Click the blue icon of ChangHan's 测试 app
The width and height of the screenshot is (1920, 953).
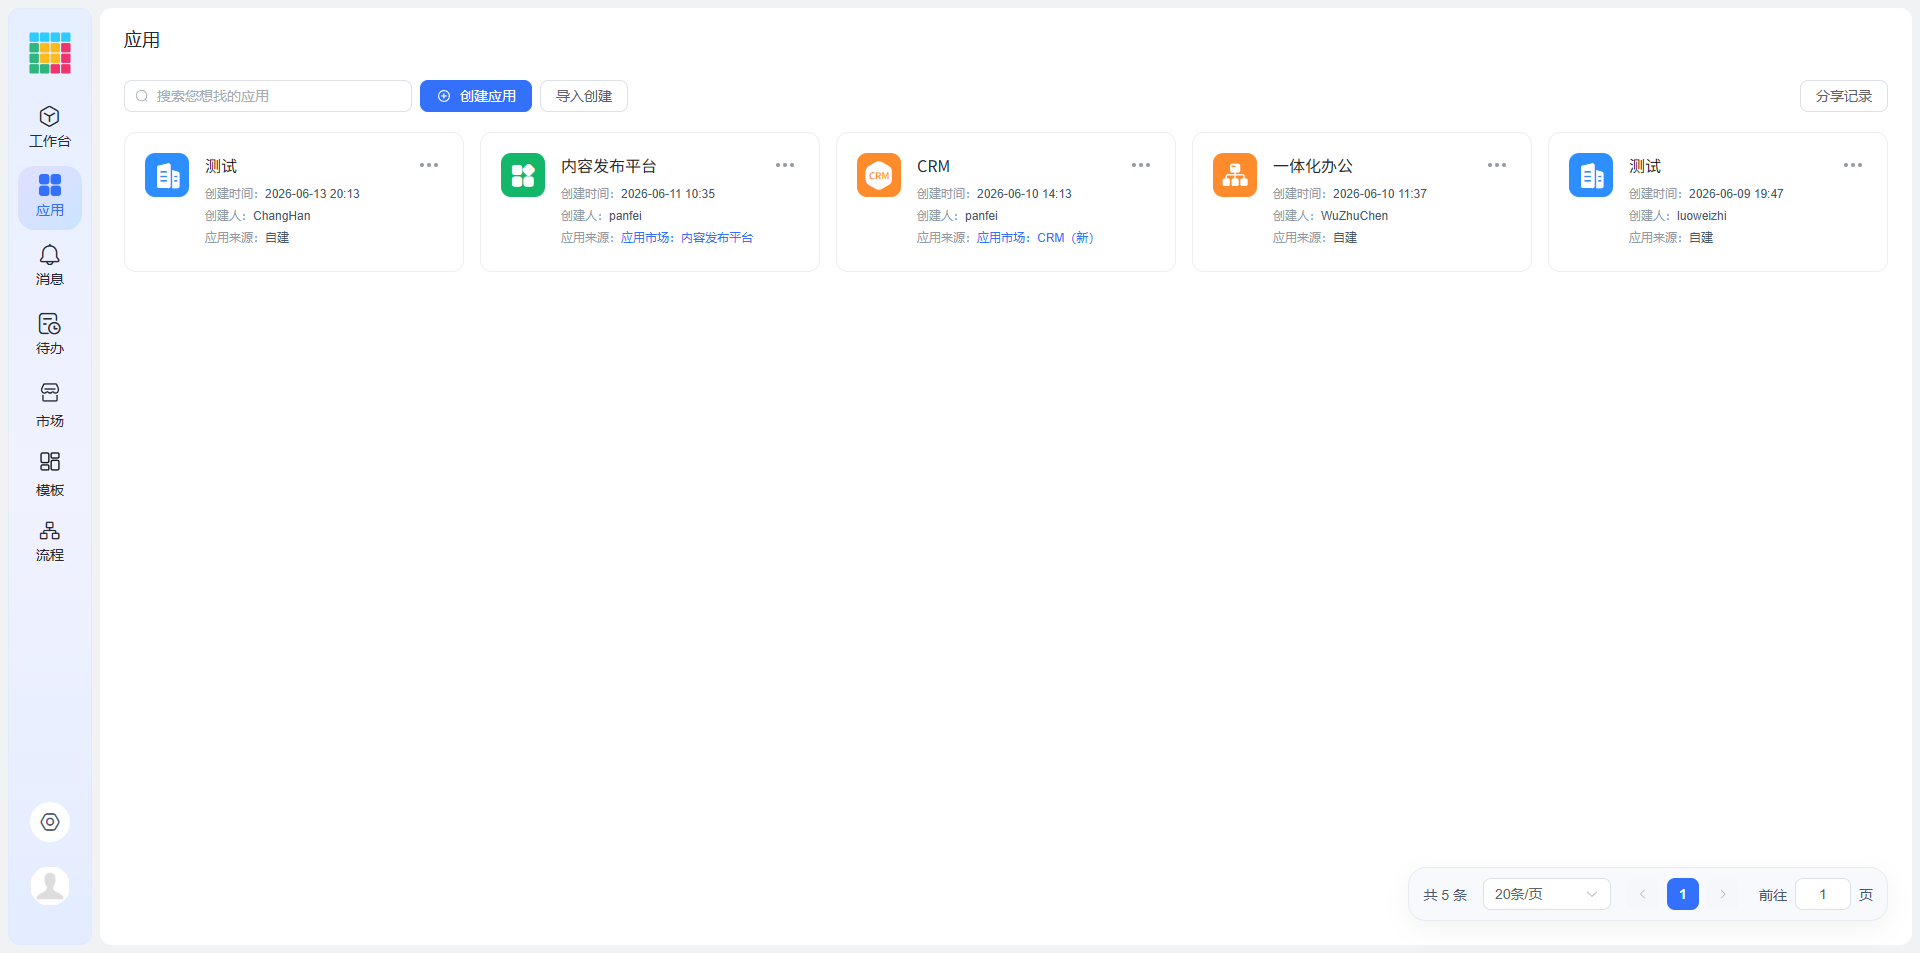pyautogui.click(x=167, y=175)
